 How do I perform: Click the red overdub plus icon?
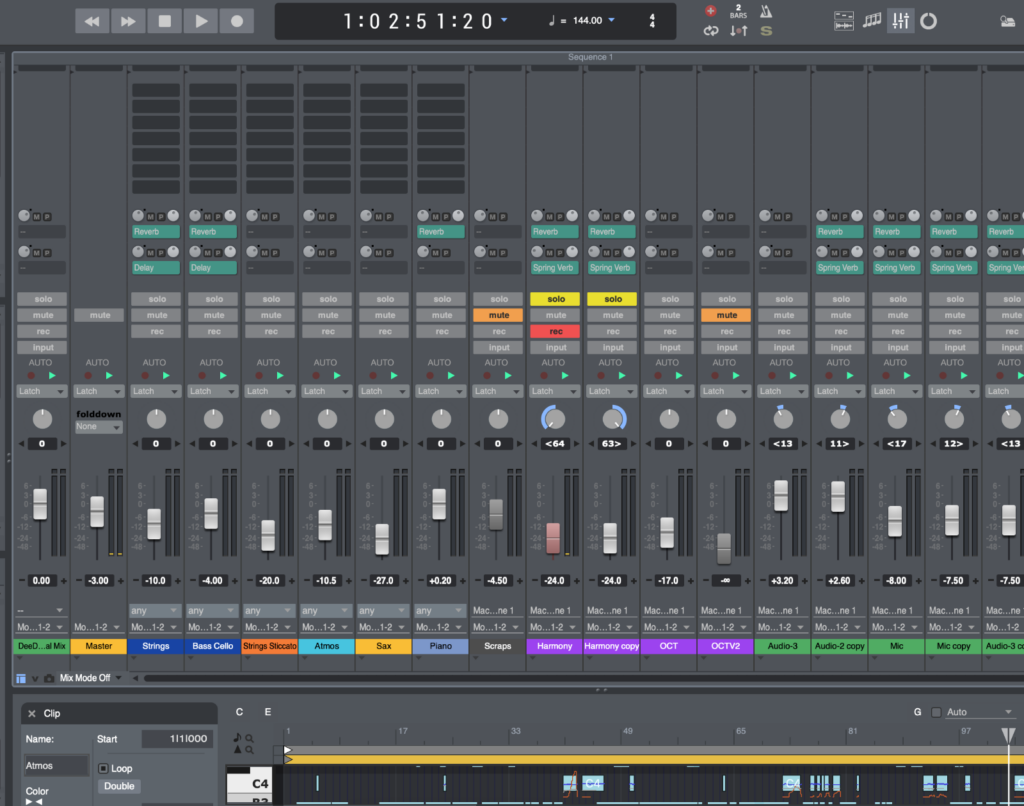coord(711,10)
